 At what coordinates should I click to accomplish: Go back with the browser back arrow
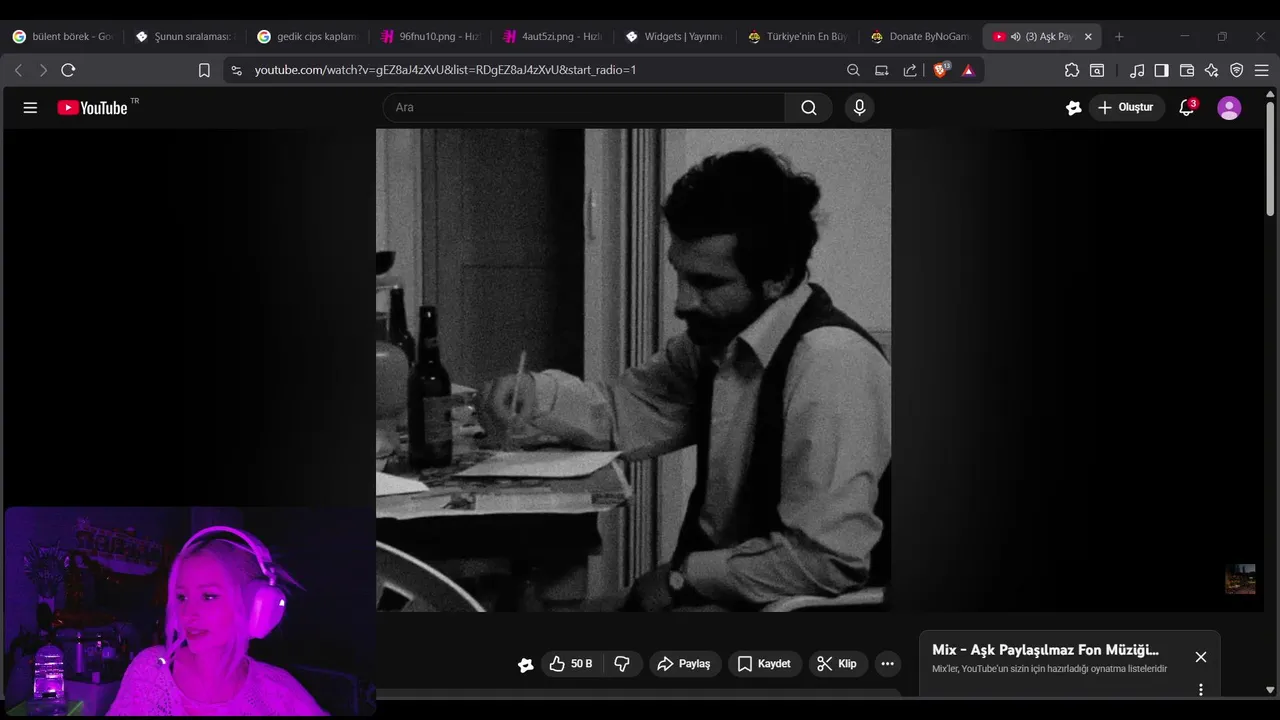pyautogui.click(x=18, y=70)
